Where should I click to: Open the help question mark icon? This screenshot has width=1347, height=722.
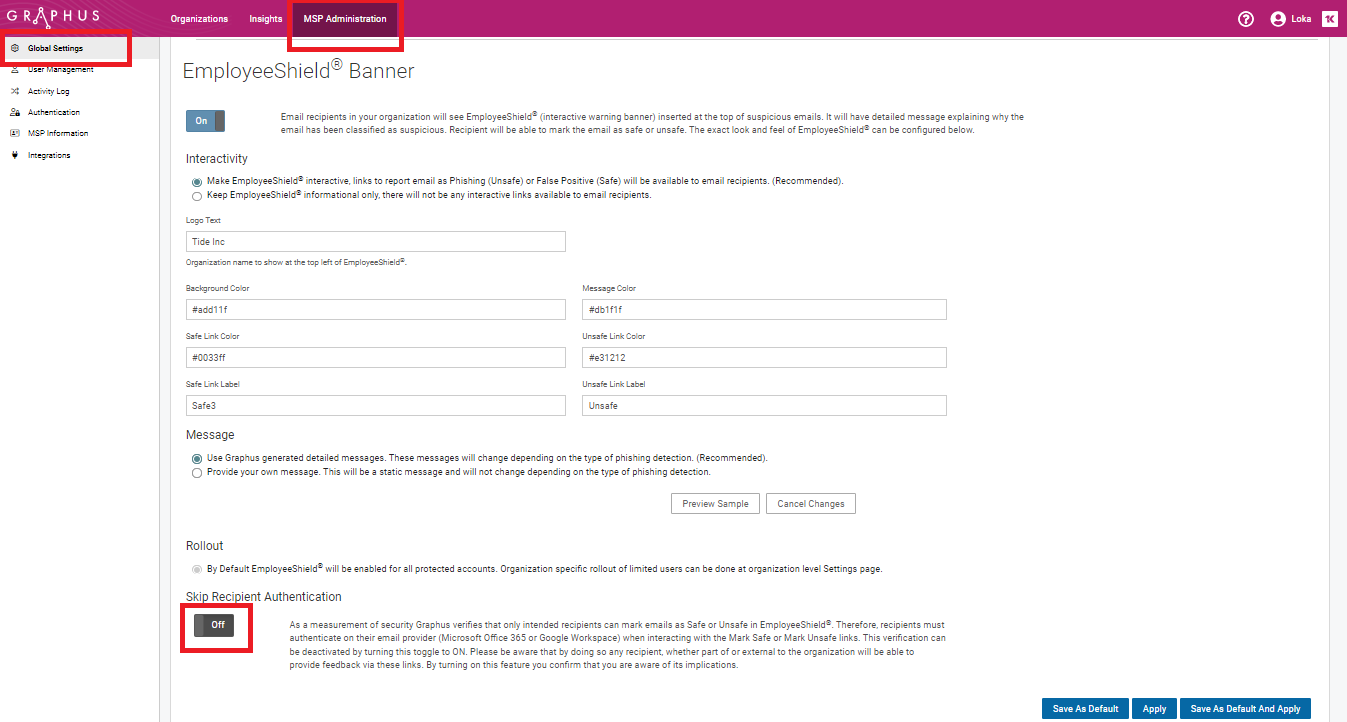1245,19
